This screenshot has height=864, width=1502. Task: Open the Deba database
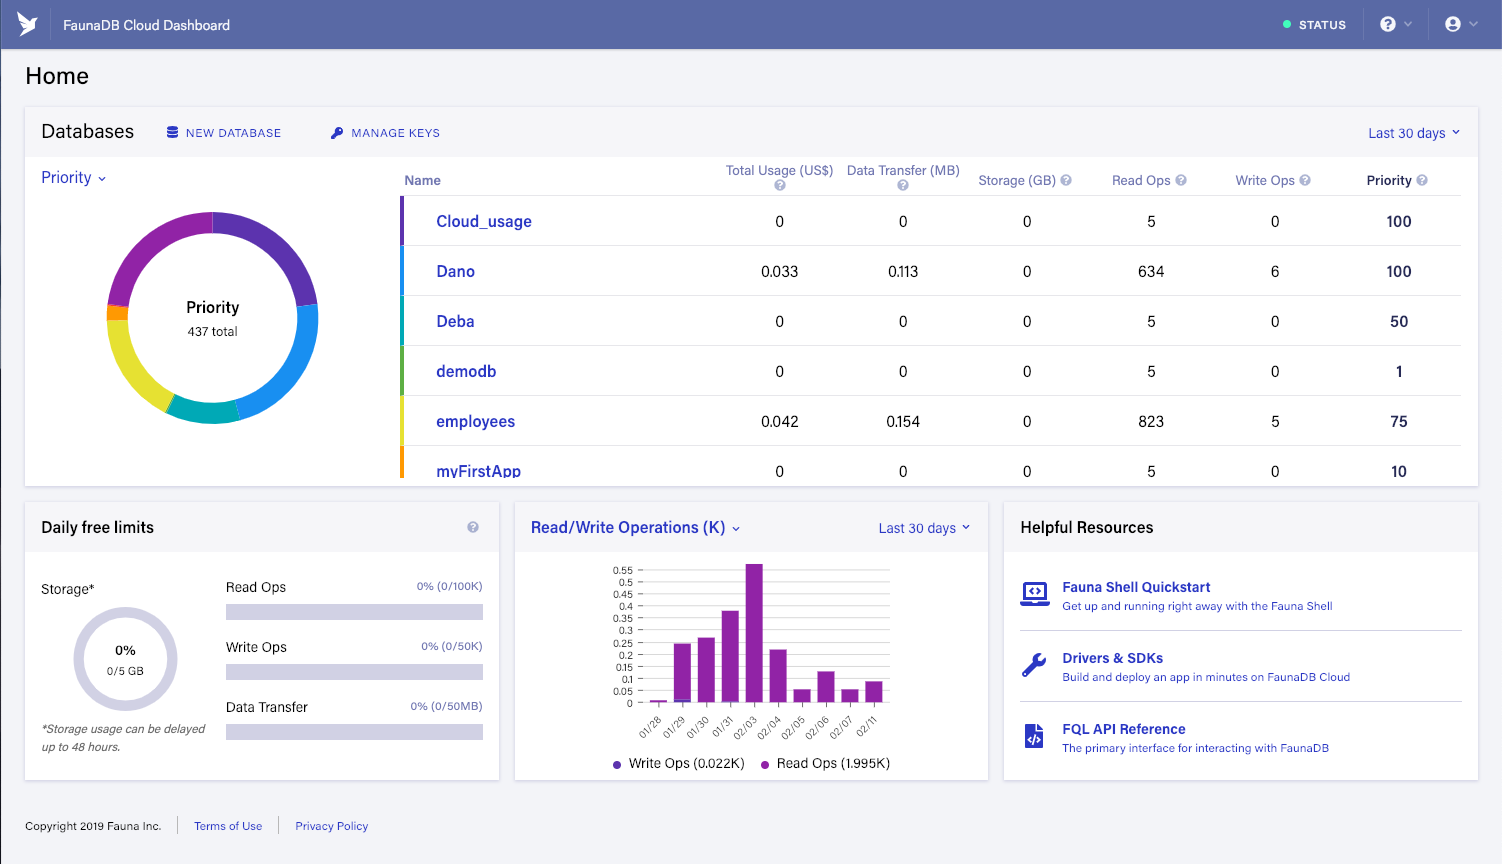click(x=455, y=321)
